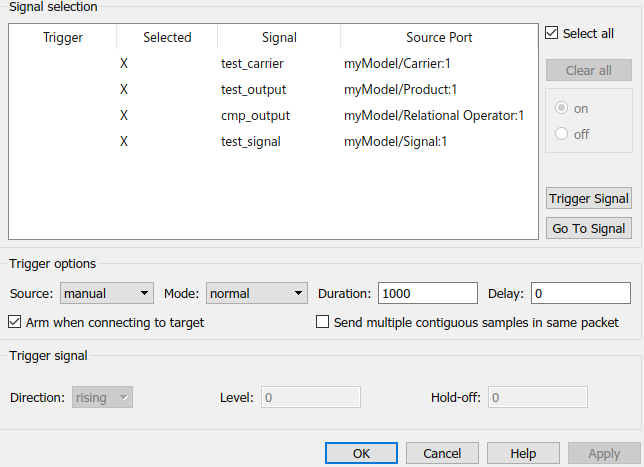
Task: Select the test_signal row
Action: [x=251, y=142]
